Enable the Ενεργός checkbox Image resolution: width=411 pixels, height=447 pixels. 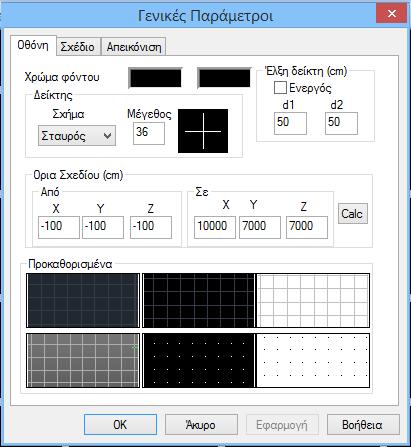coord(280,88)
